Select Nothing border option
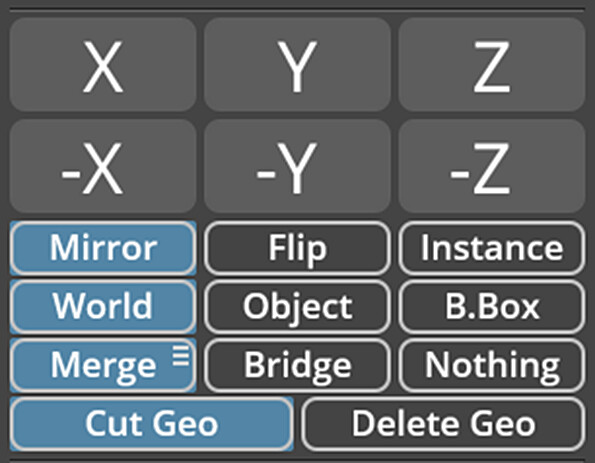Viewport: 595px width, 463px height. (x=491, y=365)
